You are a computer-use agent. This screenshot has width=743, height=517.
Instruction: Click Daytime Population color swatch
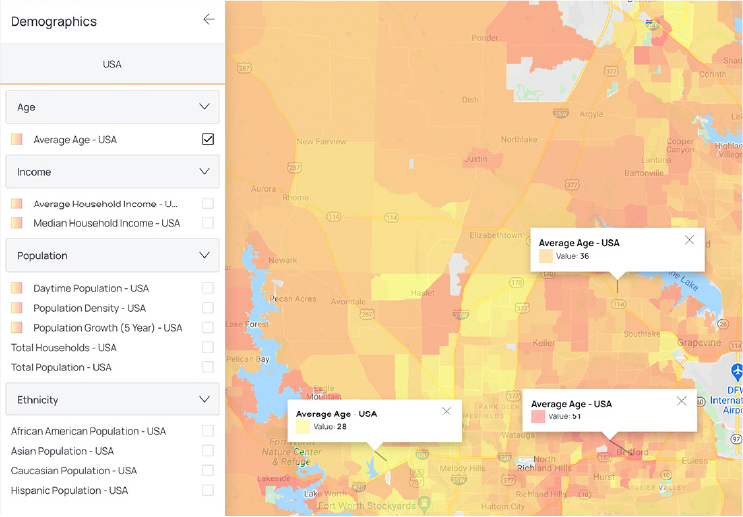pyautogui.click(x=17, y=288)
